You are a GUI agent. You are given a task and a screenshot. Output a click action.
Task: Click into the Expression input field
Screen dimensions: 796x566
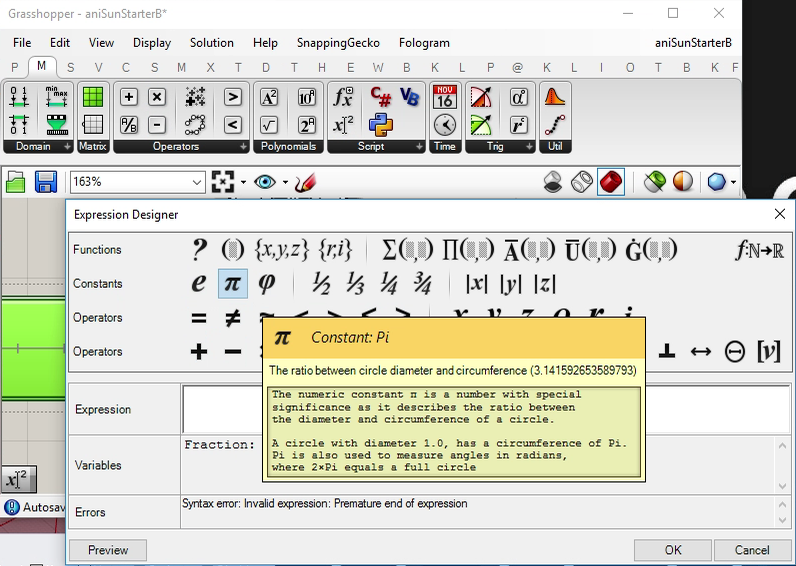(x=486, y=409)
